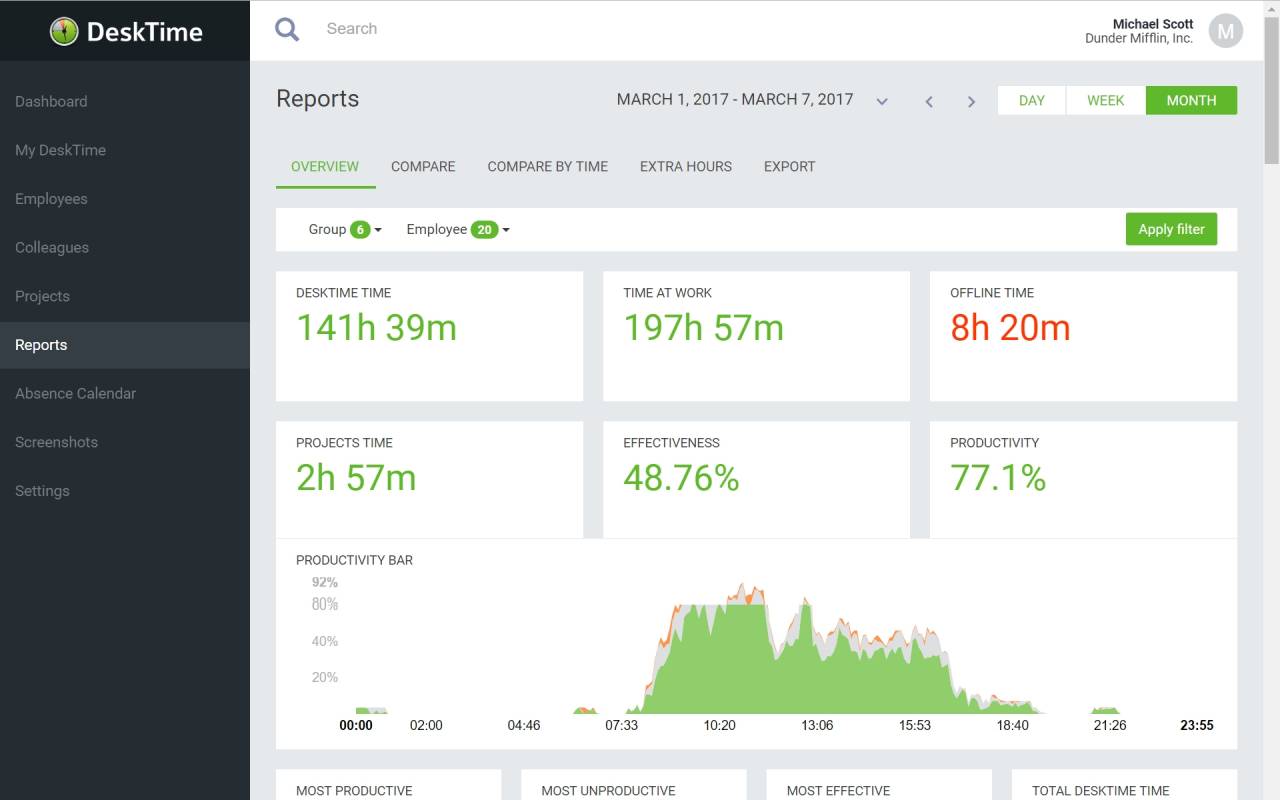Select the MONTH view toggle
The image size is (1280, 800).
click(x=1191, y=100)
